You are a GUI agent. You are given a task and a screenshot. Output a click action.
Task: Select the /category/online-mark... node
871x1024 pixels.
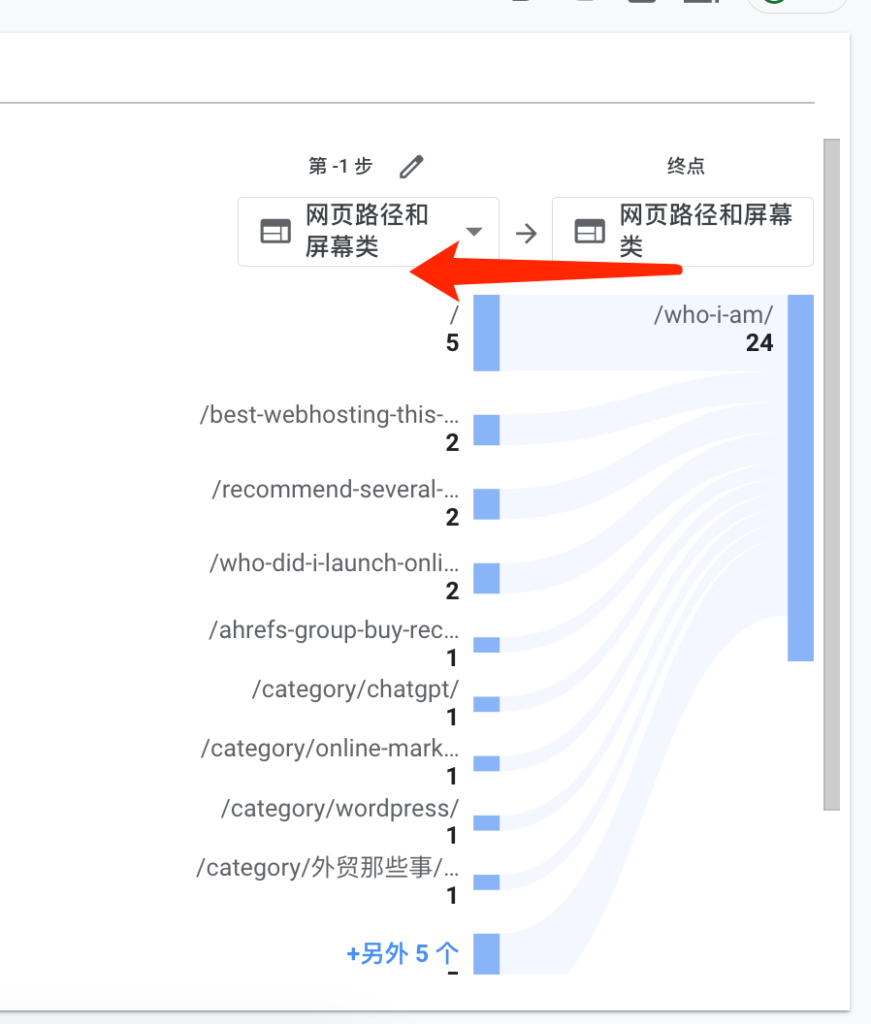[330, 748]
